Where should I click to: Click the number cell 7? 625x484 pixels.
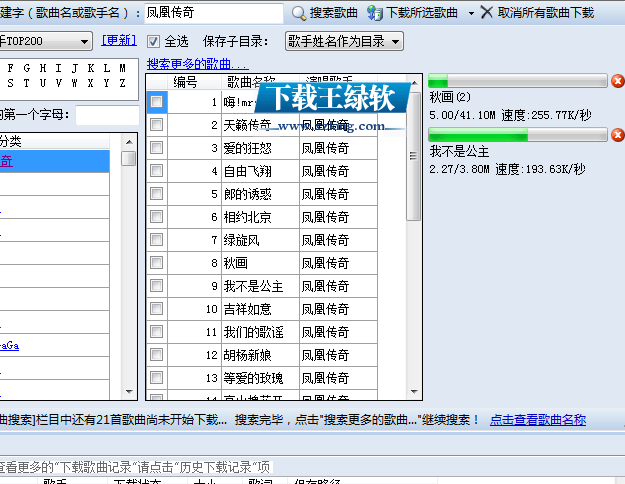(x=195, y=240)
